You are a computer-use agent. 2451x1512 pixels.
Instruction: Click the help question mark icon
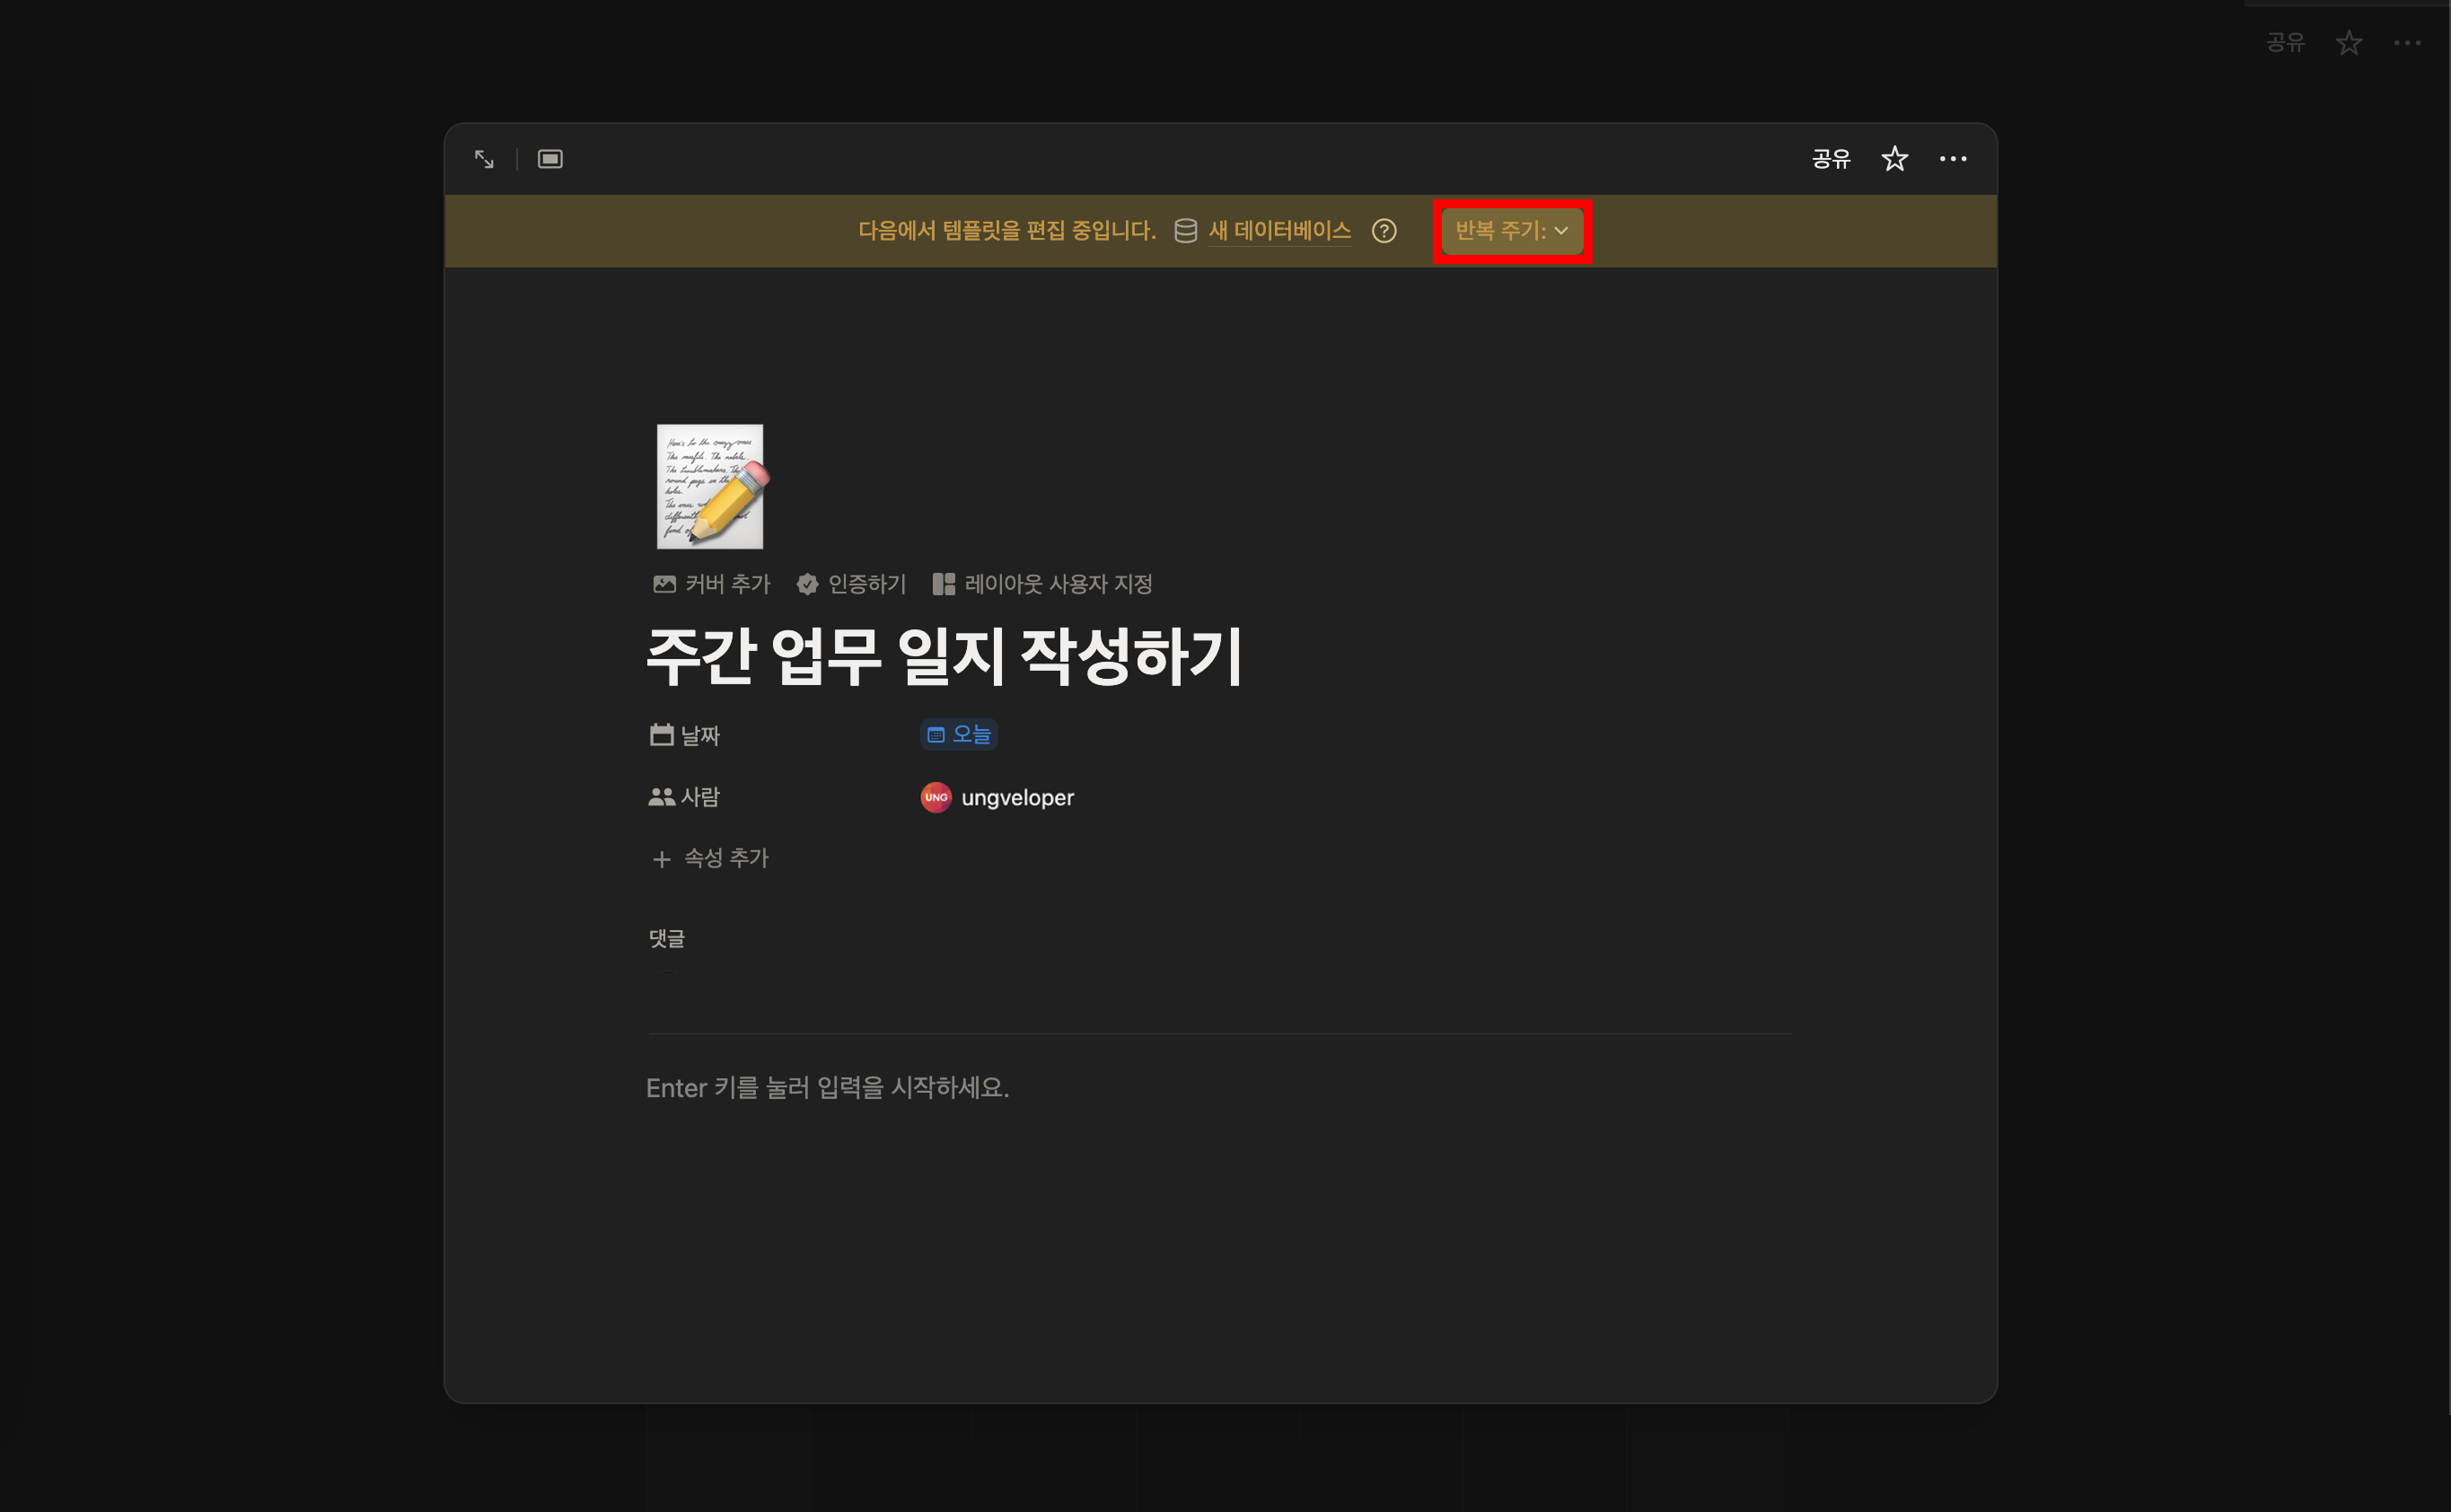[1384, 231]
